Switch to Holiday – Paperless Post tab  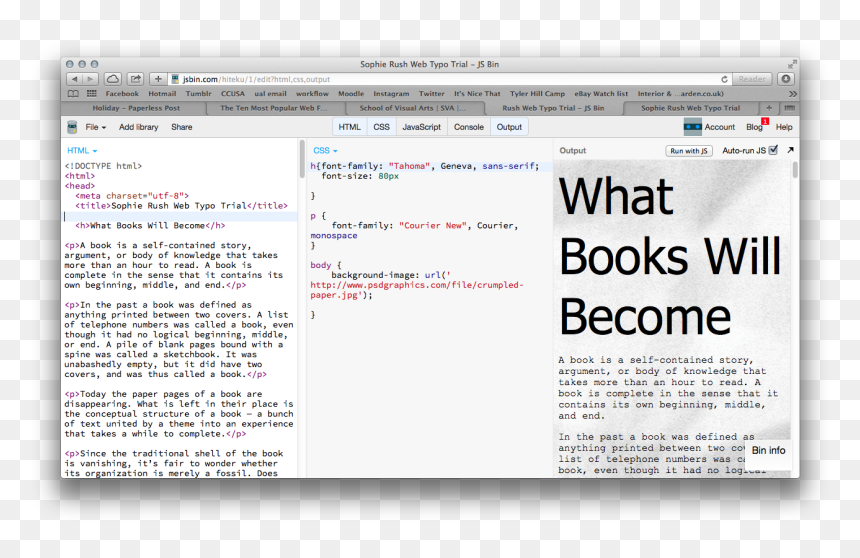click(136, 108)
